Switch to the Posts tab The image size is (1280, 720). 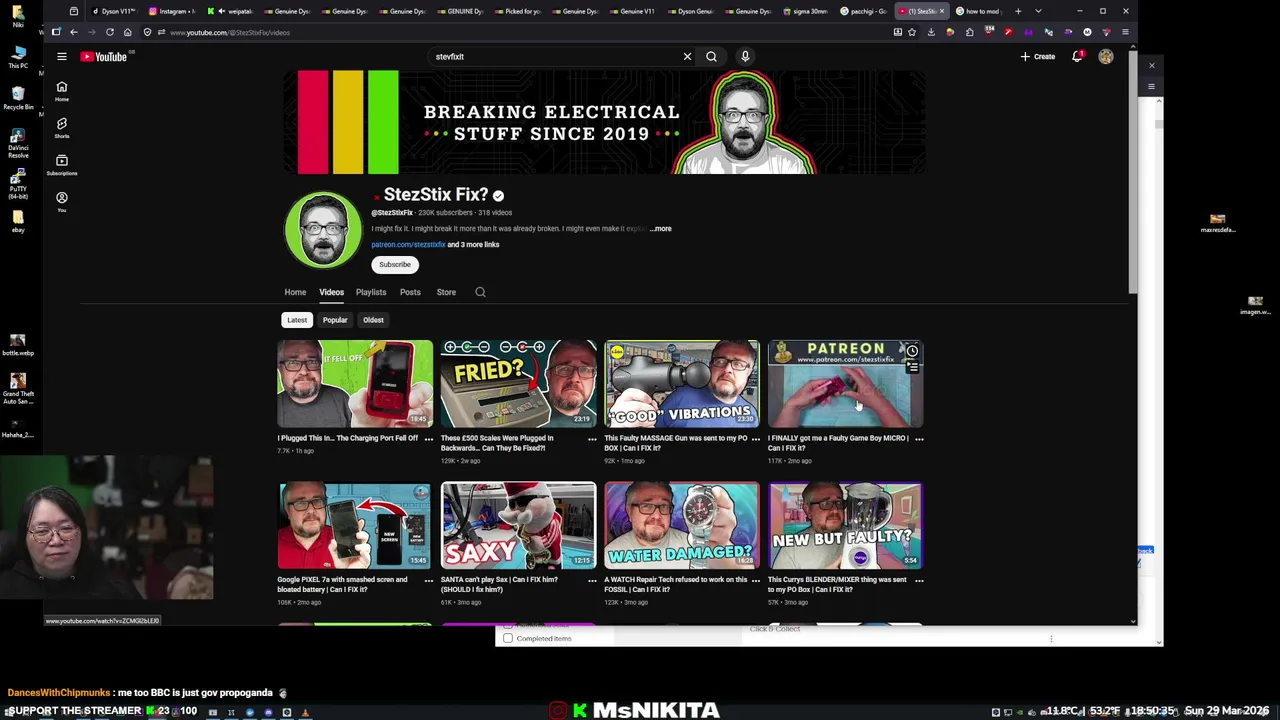410,292
